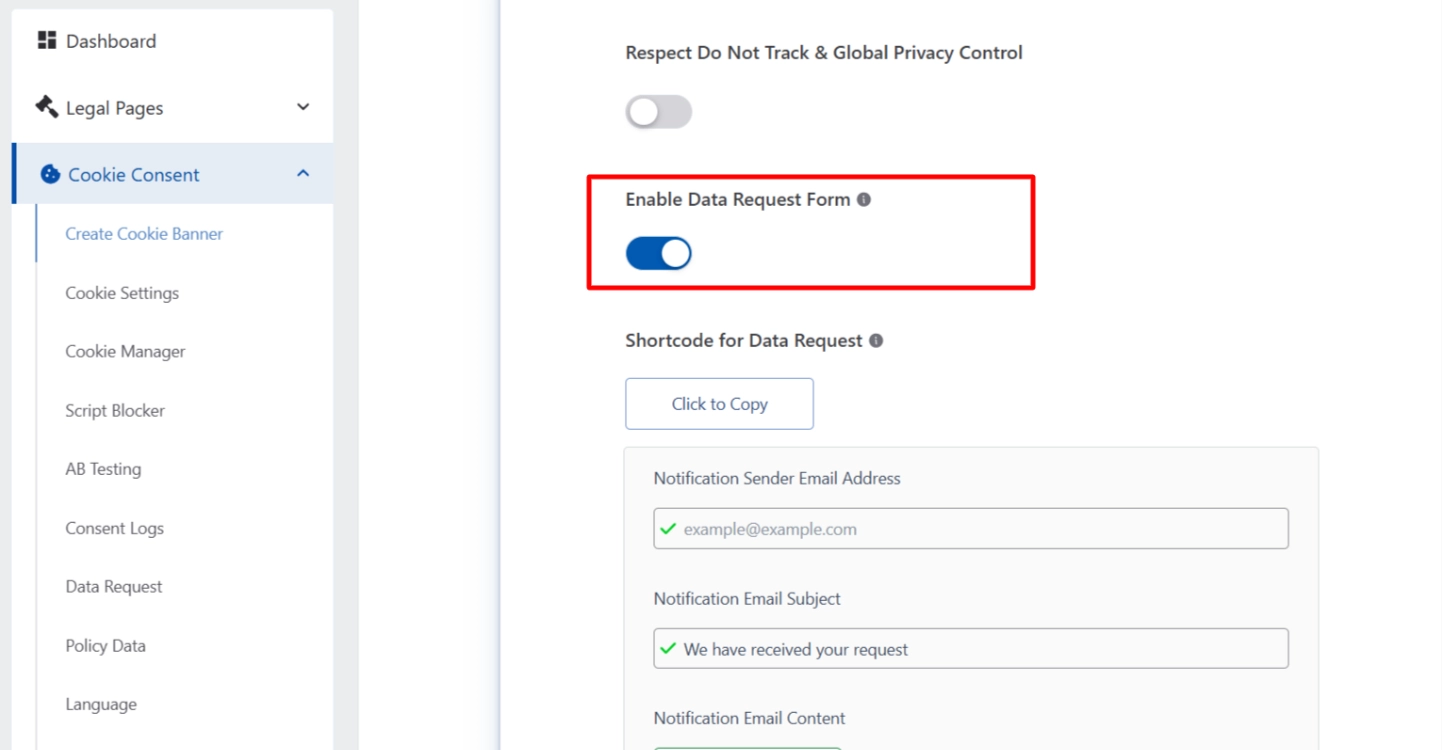Select the cookie icon next to Cookie Consent
1442x750 pixels.
pyautogui.click(x=49, y=174)
